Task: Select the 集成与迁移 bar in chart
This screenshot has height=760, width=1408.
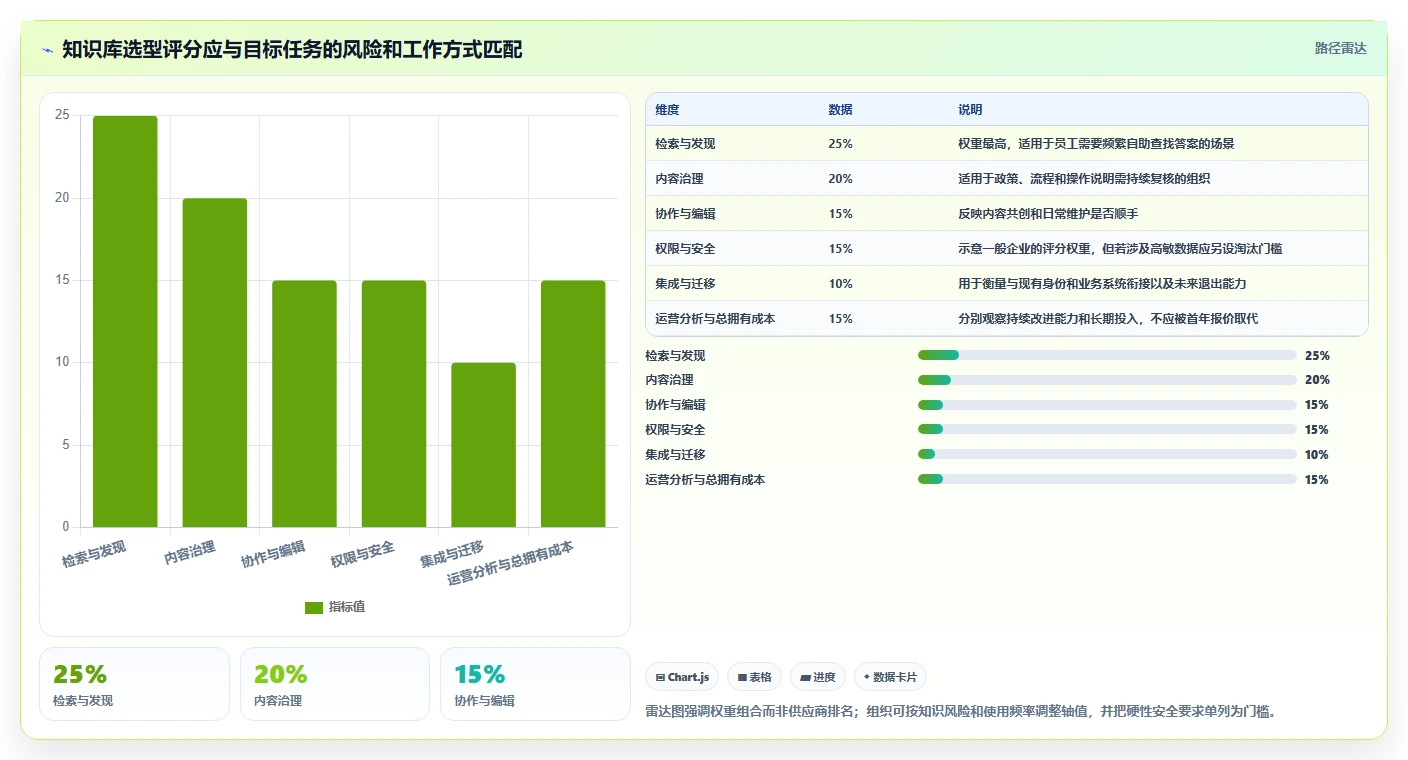Action: point(484,445)
